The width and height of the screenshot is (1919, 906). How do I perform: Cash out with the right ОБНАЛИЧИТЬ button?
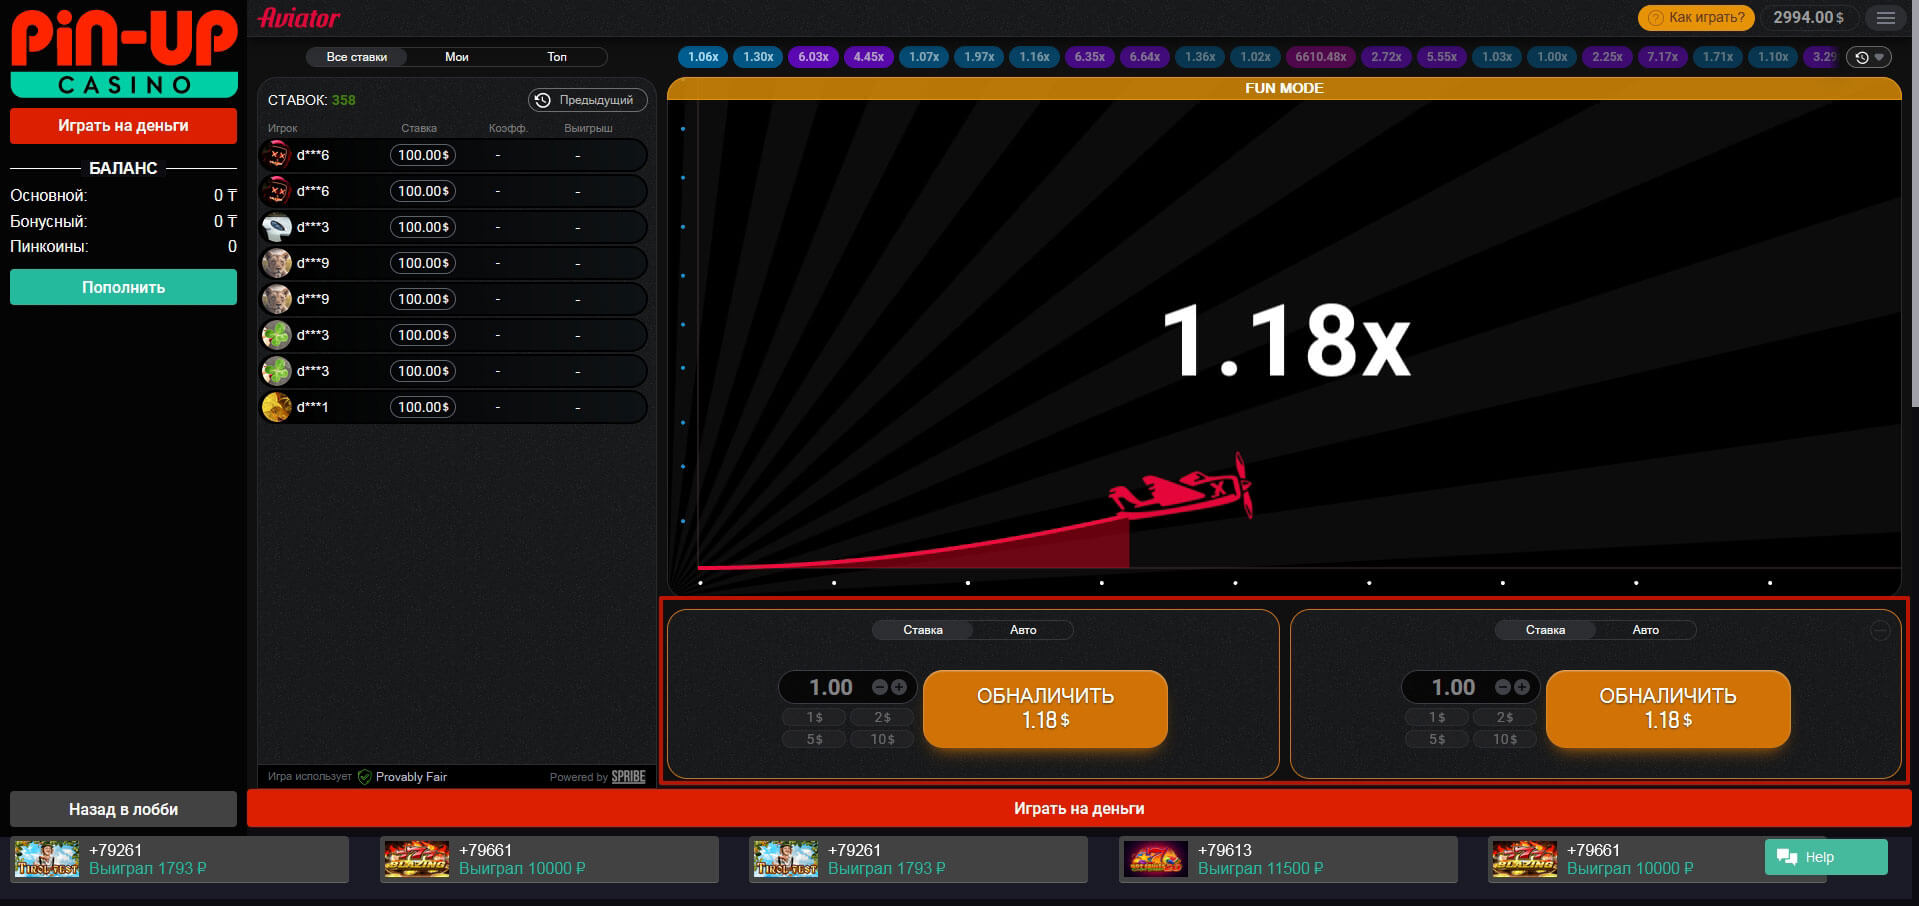[1667, 708]
